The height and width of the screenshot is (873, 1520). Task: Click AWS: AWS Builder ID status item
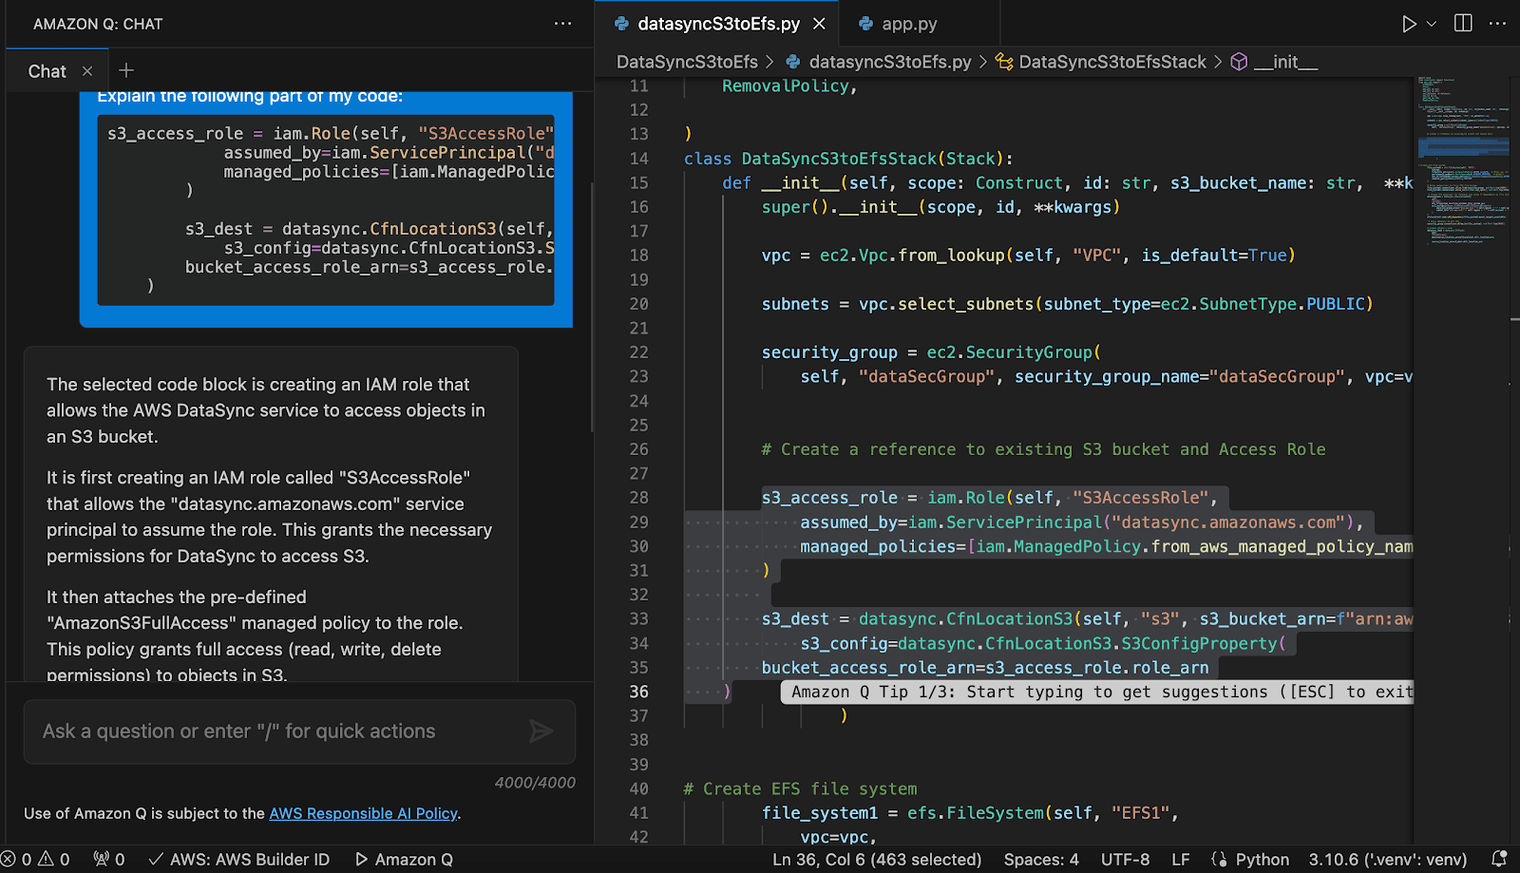pyautogui.click(x=239, y=859)
